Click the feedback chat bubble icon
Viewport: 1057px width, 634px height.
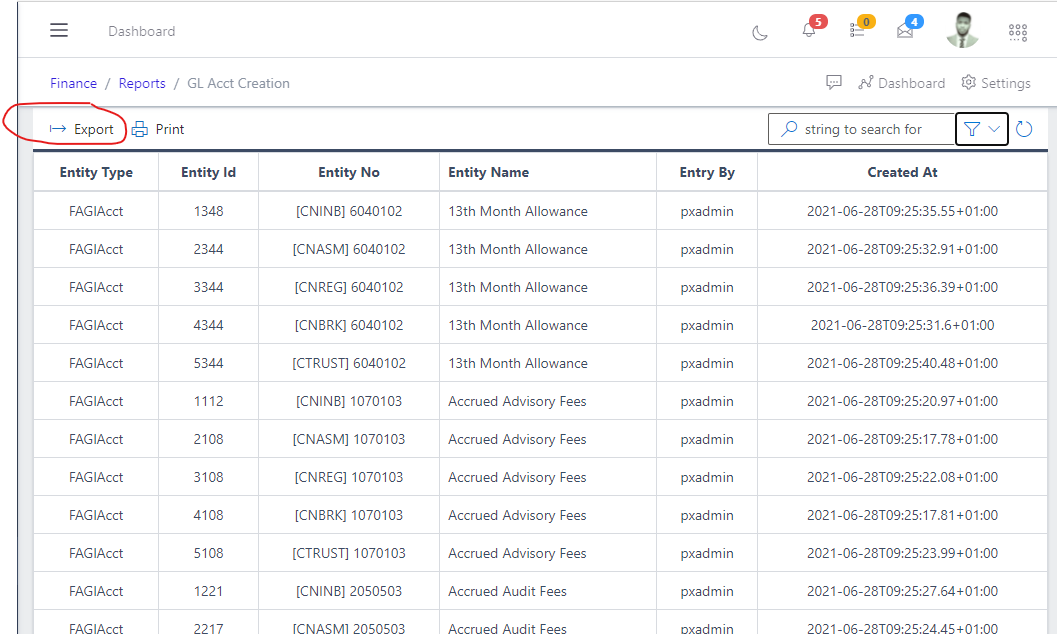(x=834, y=82)
